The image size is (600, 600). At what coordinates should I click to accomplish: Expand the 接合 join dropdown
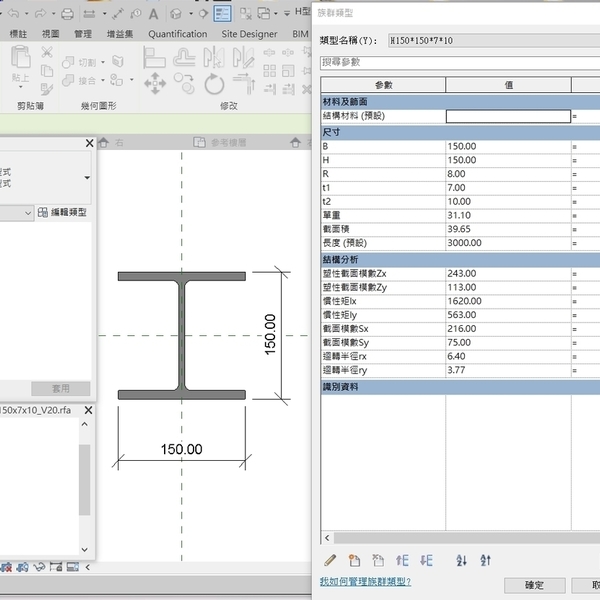(104, 80)
